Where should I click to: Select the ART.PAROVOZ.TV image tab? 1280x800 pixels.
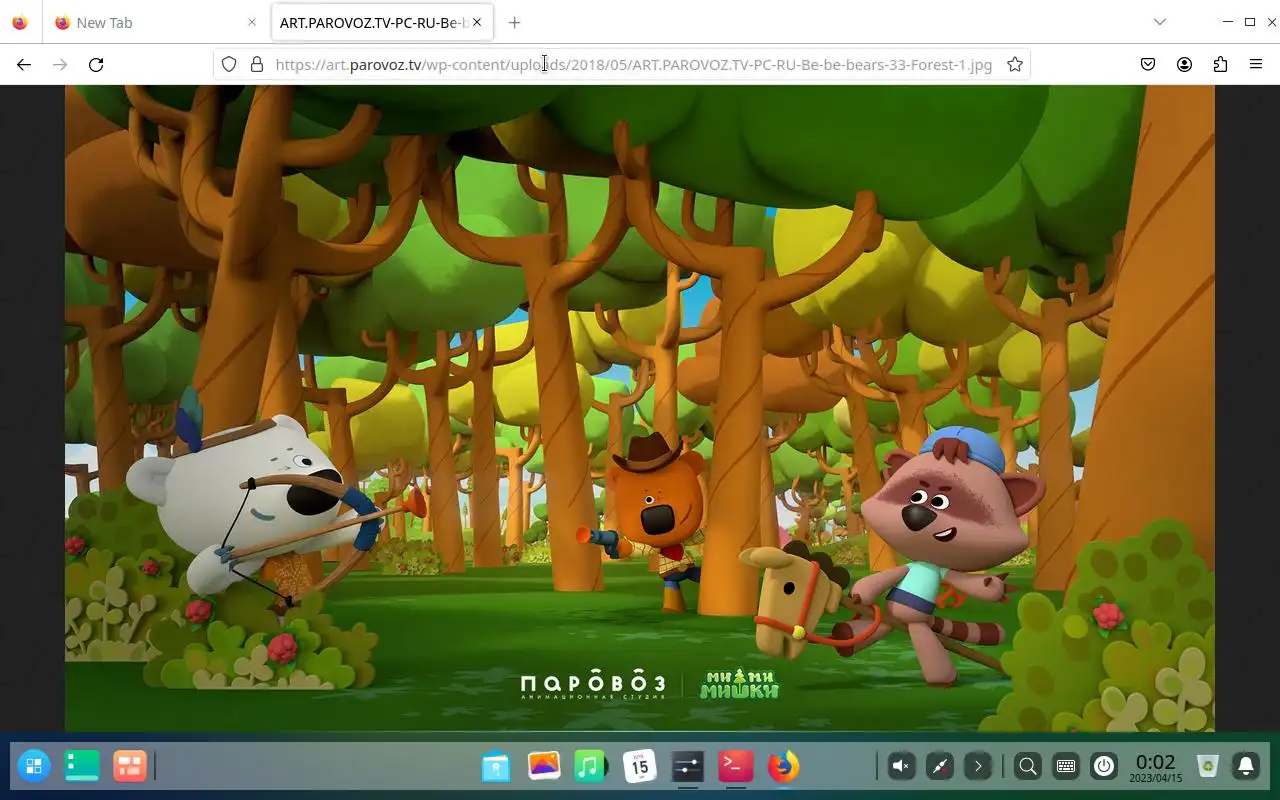click(381, 22)
